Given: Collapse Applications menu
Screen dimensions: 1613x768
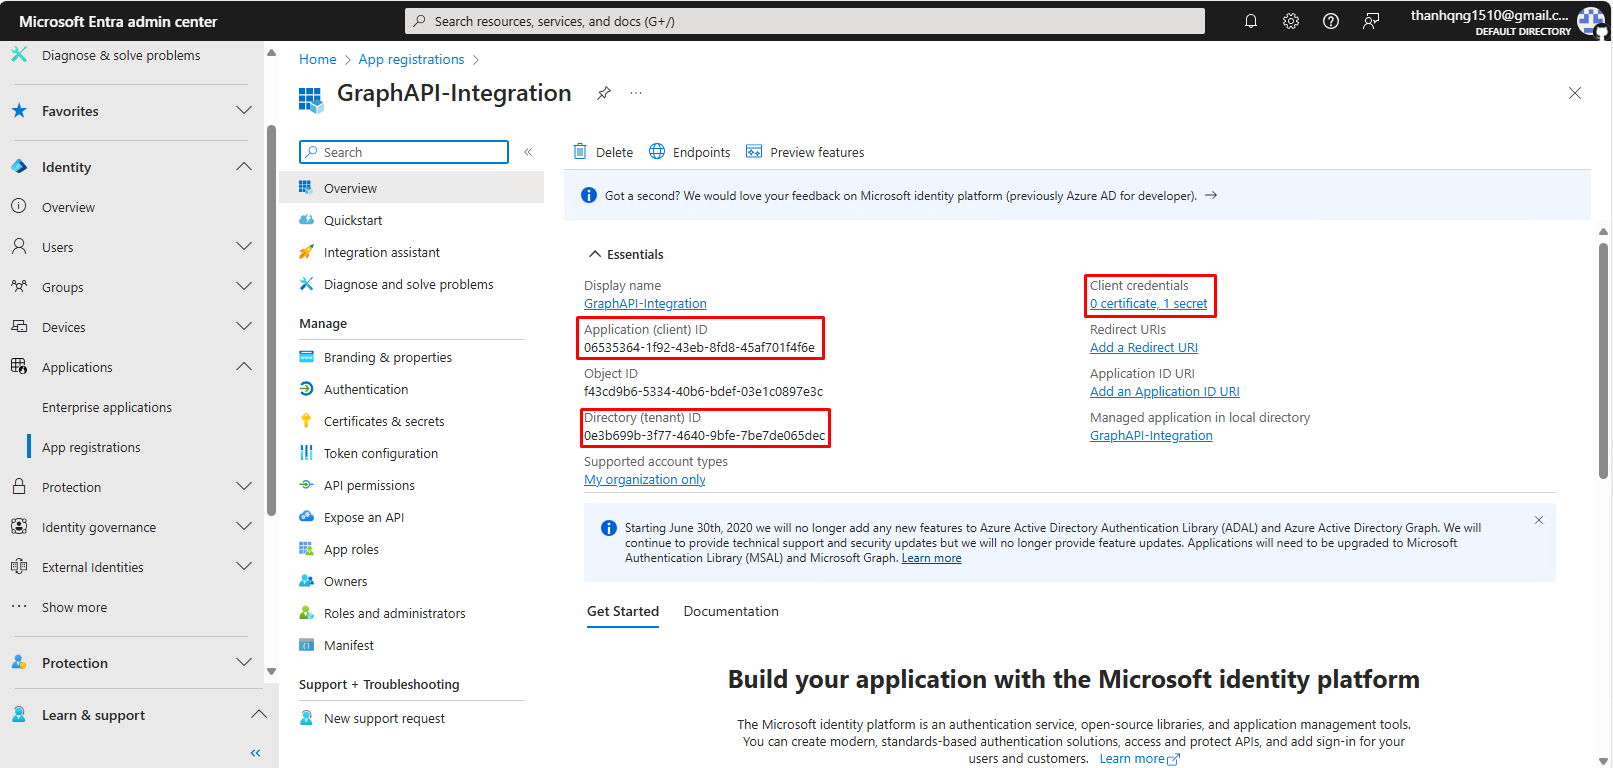Looking at the screenshot, I should (243, 366).
